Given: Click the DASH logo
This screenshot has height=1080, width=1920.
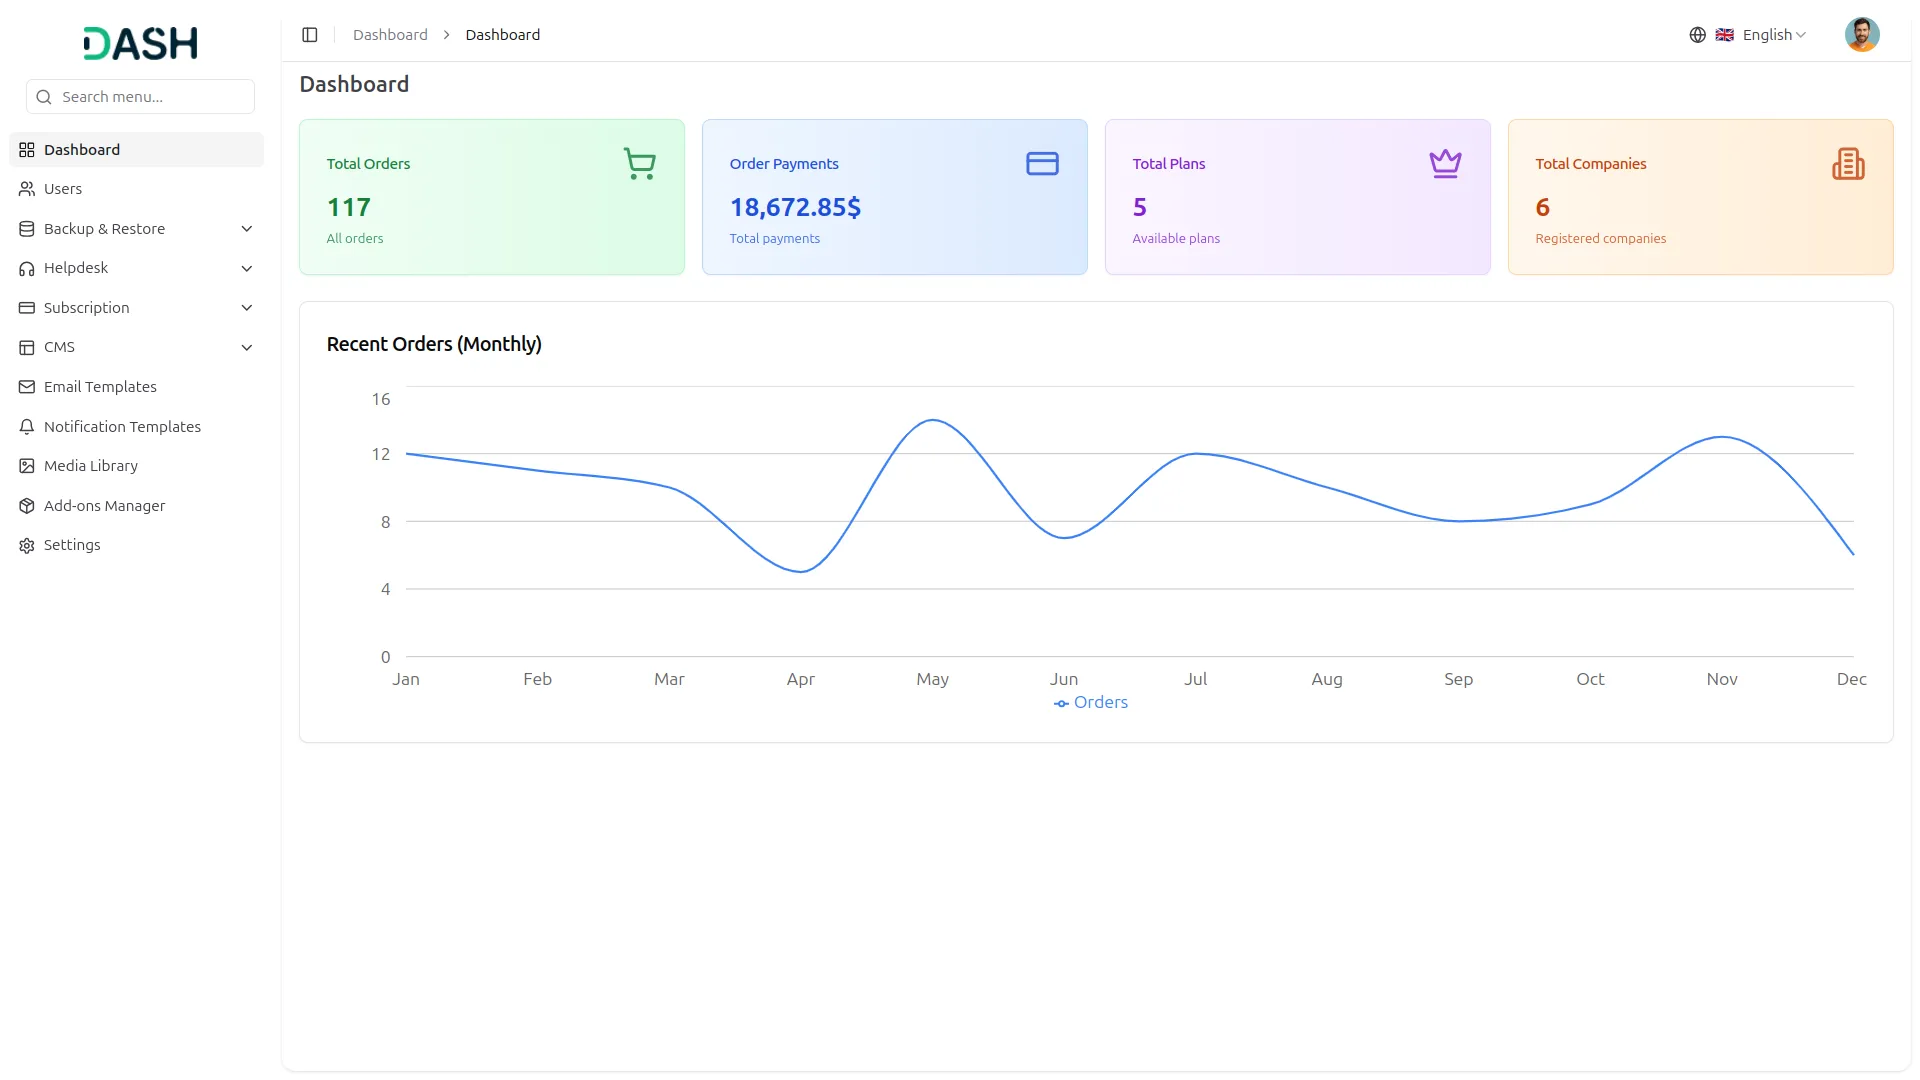Looking at the screenshot, I should [140, 43].
